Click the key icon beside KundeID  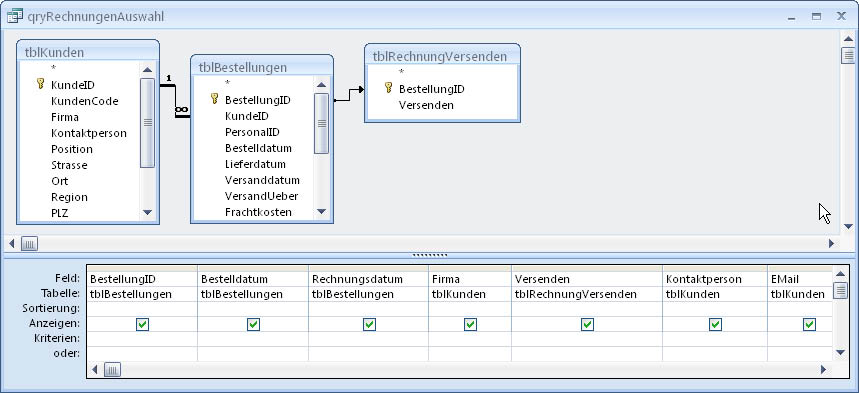pyautogui.click(x=40, y=84)
